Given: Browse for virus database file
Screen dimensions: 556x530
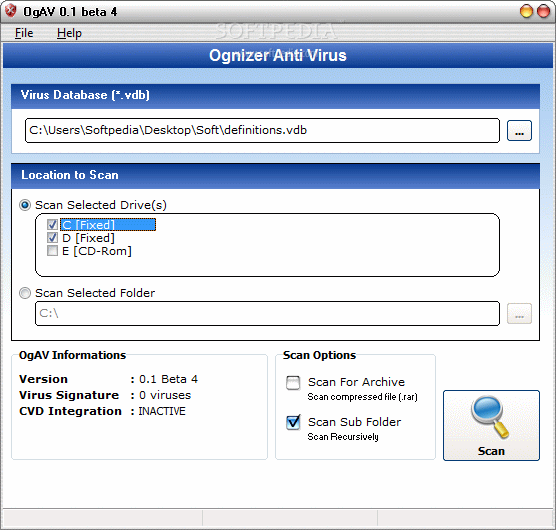Looking at the screenshot, I should pyautogui.click(x=519, y=130).
